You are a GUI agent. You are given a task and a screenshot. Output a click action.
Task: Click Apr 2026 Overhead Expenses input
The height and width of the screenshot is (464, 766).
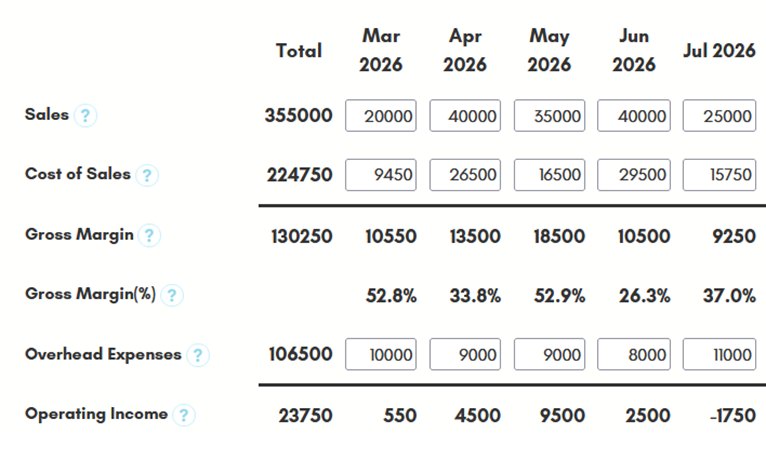click(465, 354)
